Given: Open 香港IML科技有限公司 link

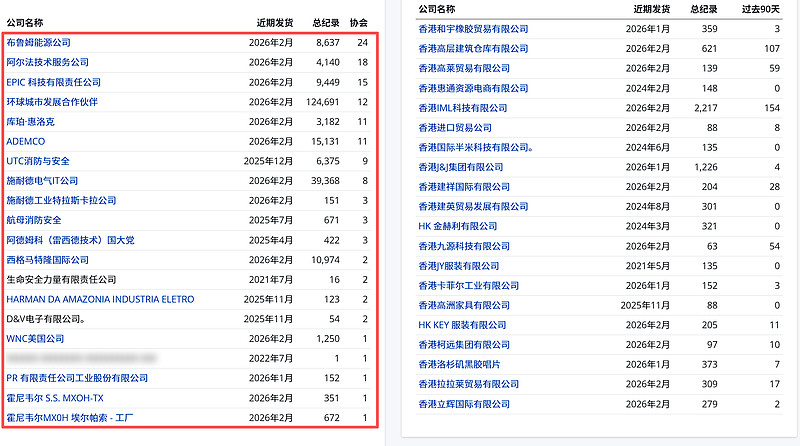Looking at the screenshot, I should [463, 108].
